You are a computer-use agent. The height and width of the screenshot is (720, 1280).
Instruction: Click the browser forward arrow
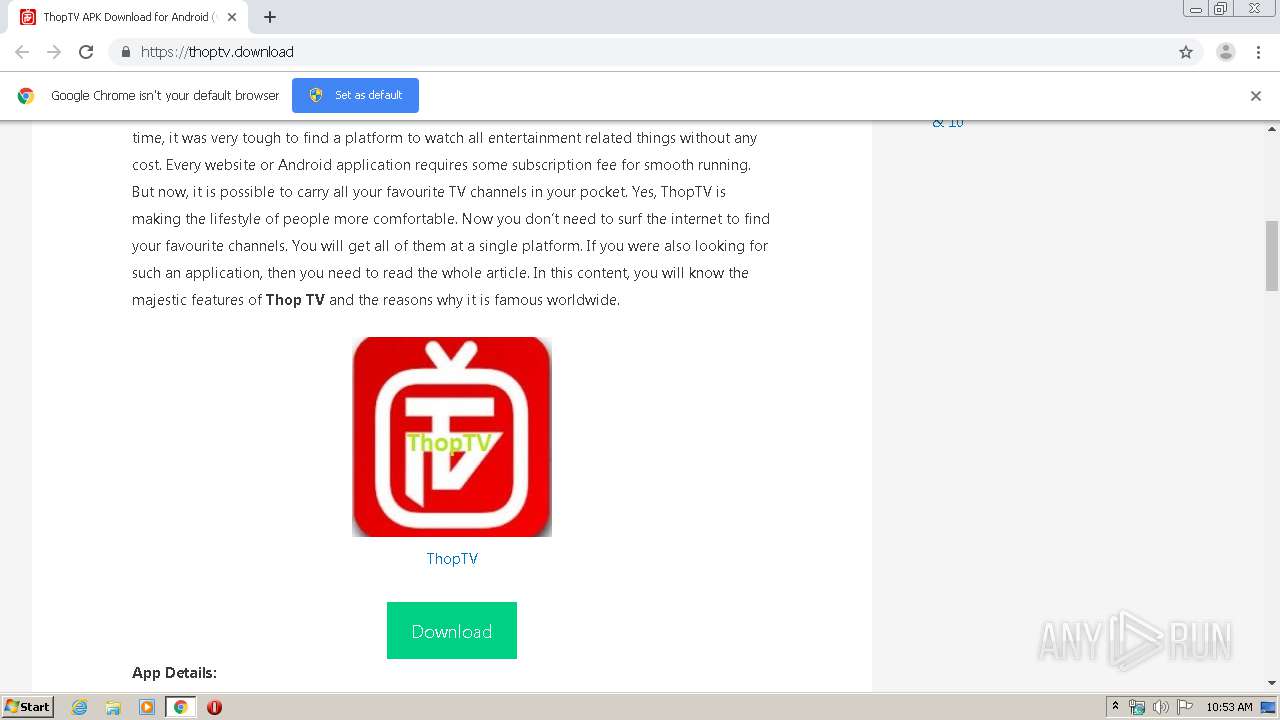point(54,52)
